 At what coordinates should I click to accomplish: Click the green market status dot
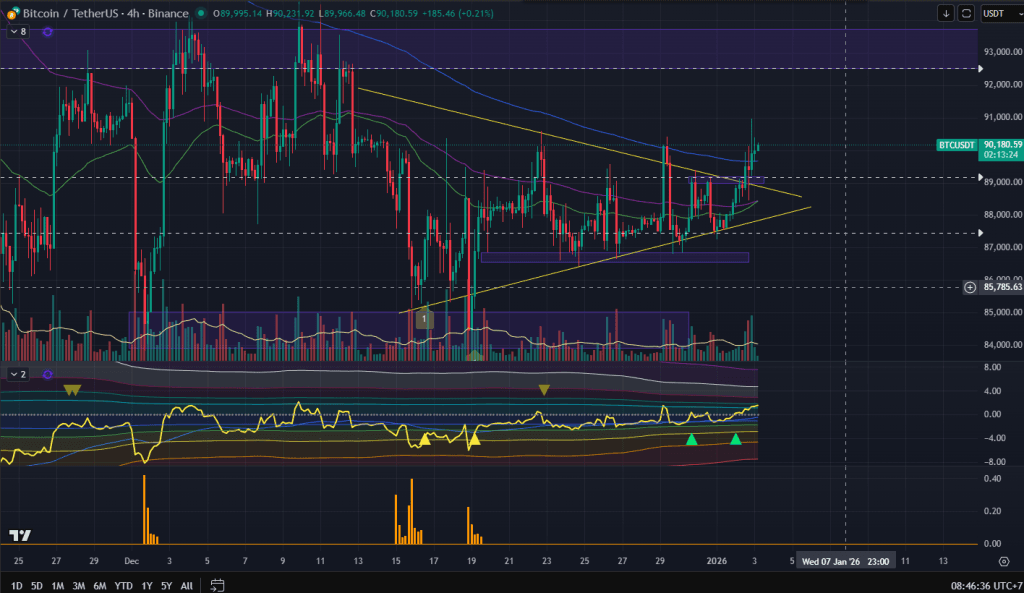point(201,14)
